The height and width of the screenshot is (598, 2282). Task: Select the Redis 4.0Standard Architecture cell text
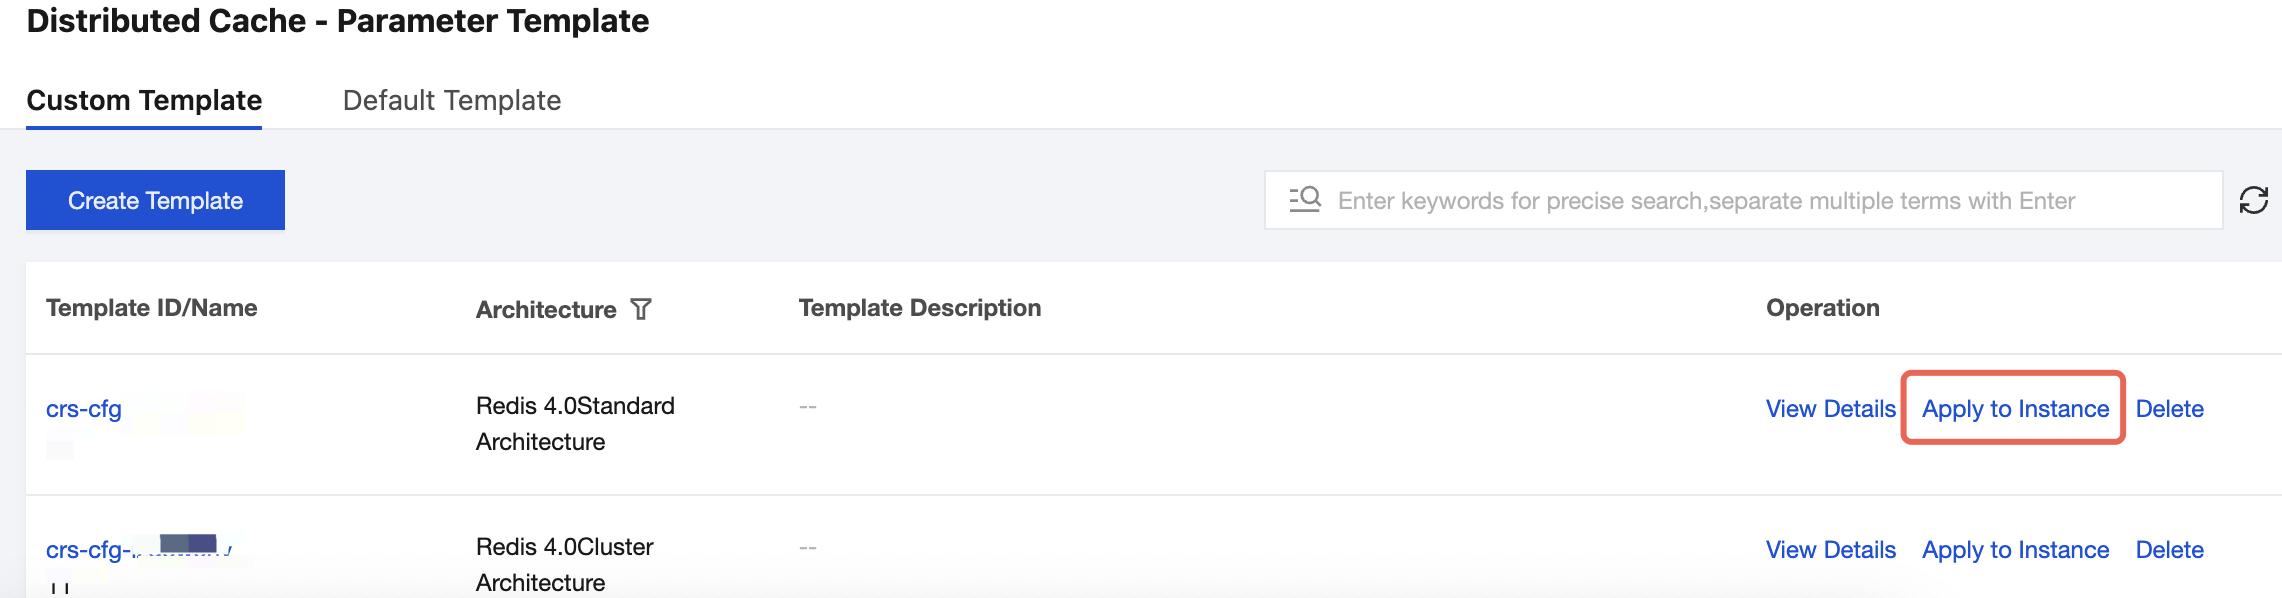(x=575, y=424)
